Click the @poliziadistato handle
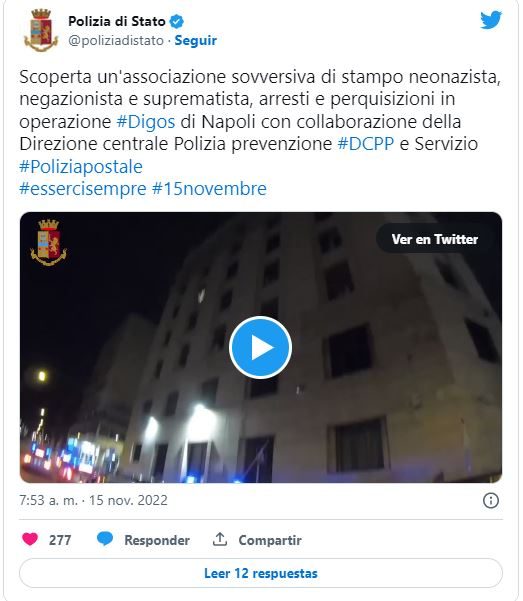The width and height of the screenshot is (523, 601). tap(116, 40)
